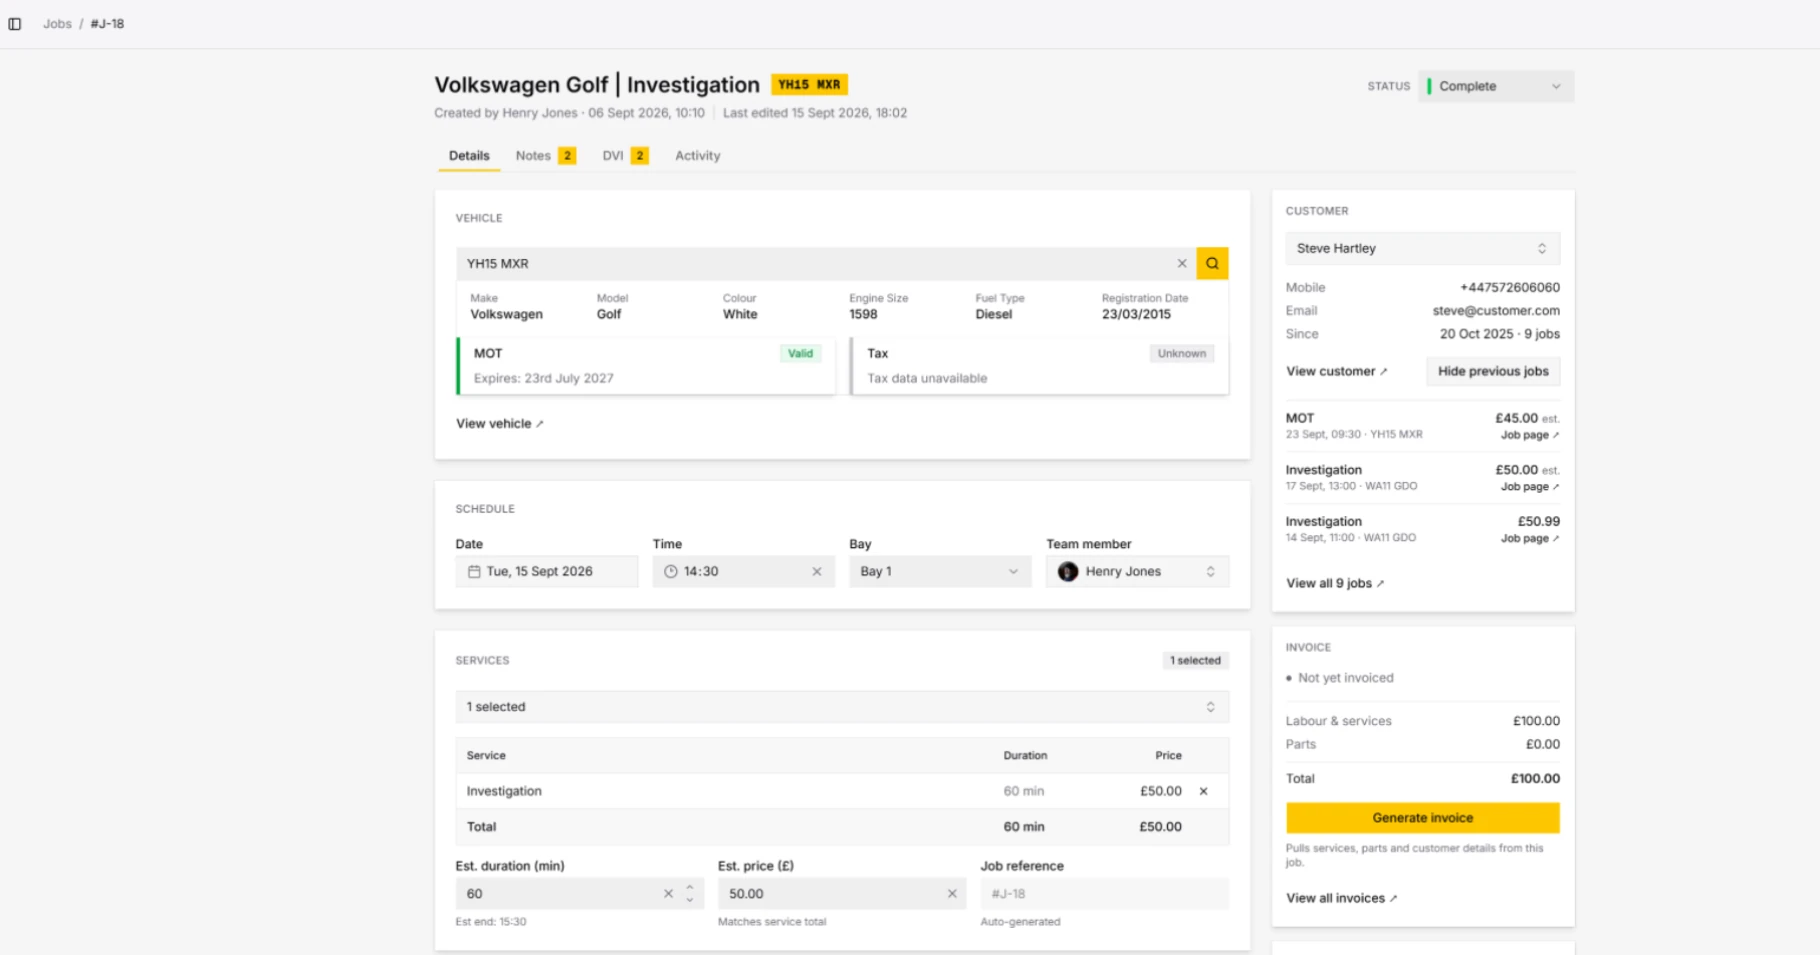Open the Team member selector
This screenshot has height=955, width=1820.
(1138, 572)
